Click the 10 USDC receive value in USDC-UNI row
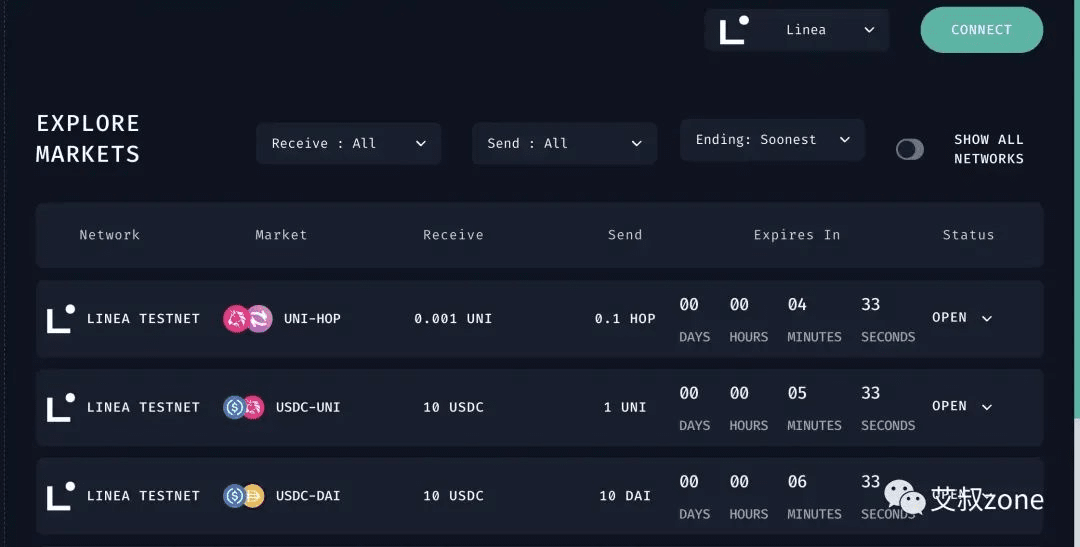The height and width of the screenshot is (547, 1080). pyautogui.click(x=453, y=407)
